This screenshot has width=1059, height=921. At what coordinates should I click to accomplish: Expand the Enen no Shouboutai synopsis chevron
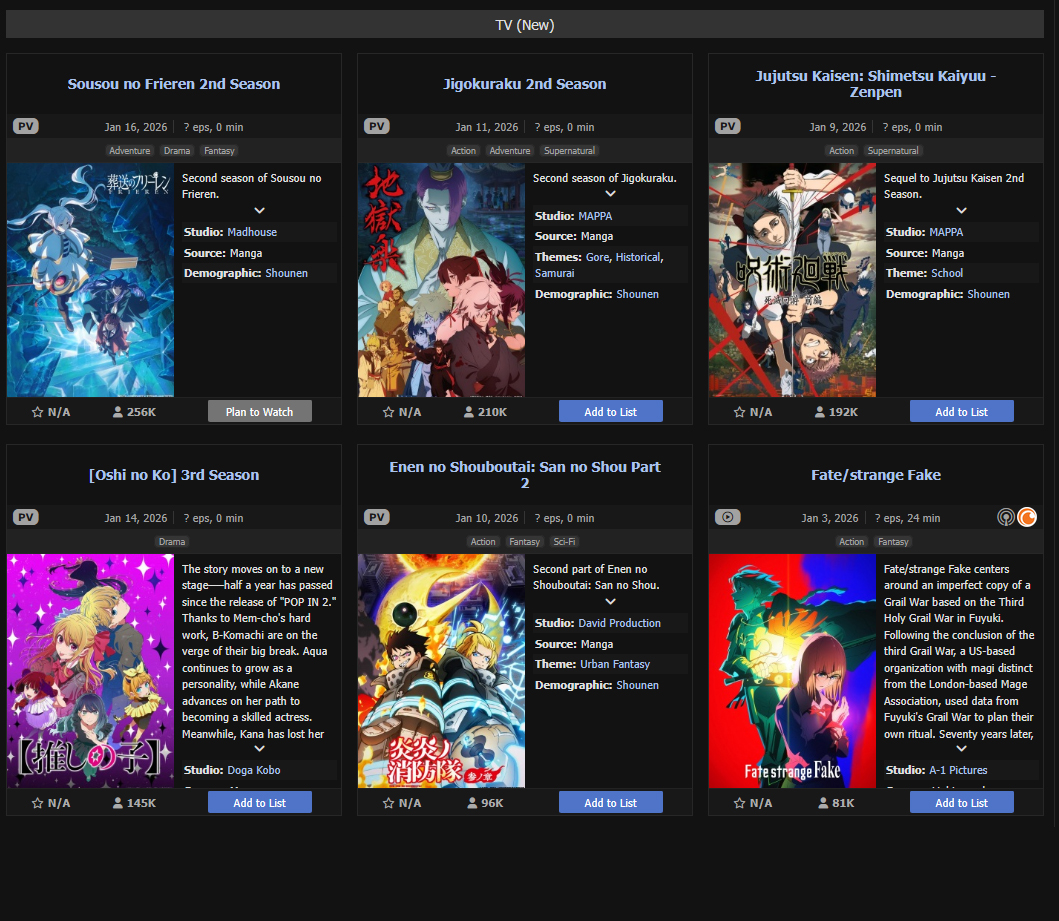[x=611, y=601]
